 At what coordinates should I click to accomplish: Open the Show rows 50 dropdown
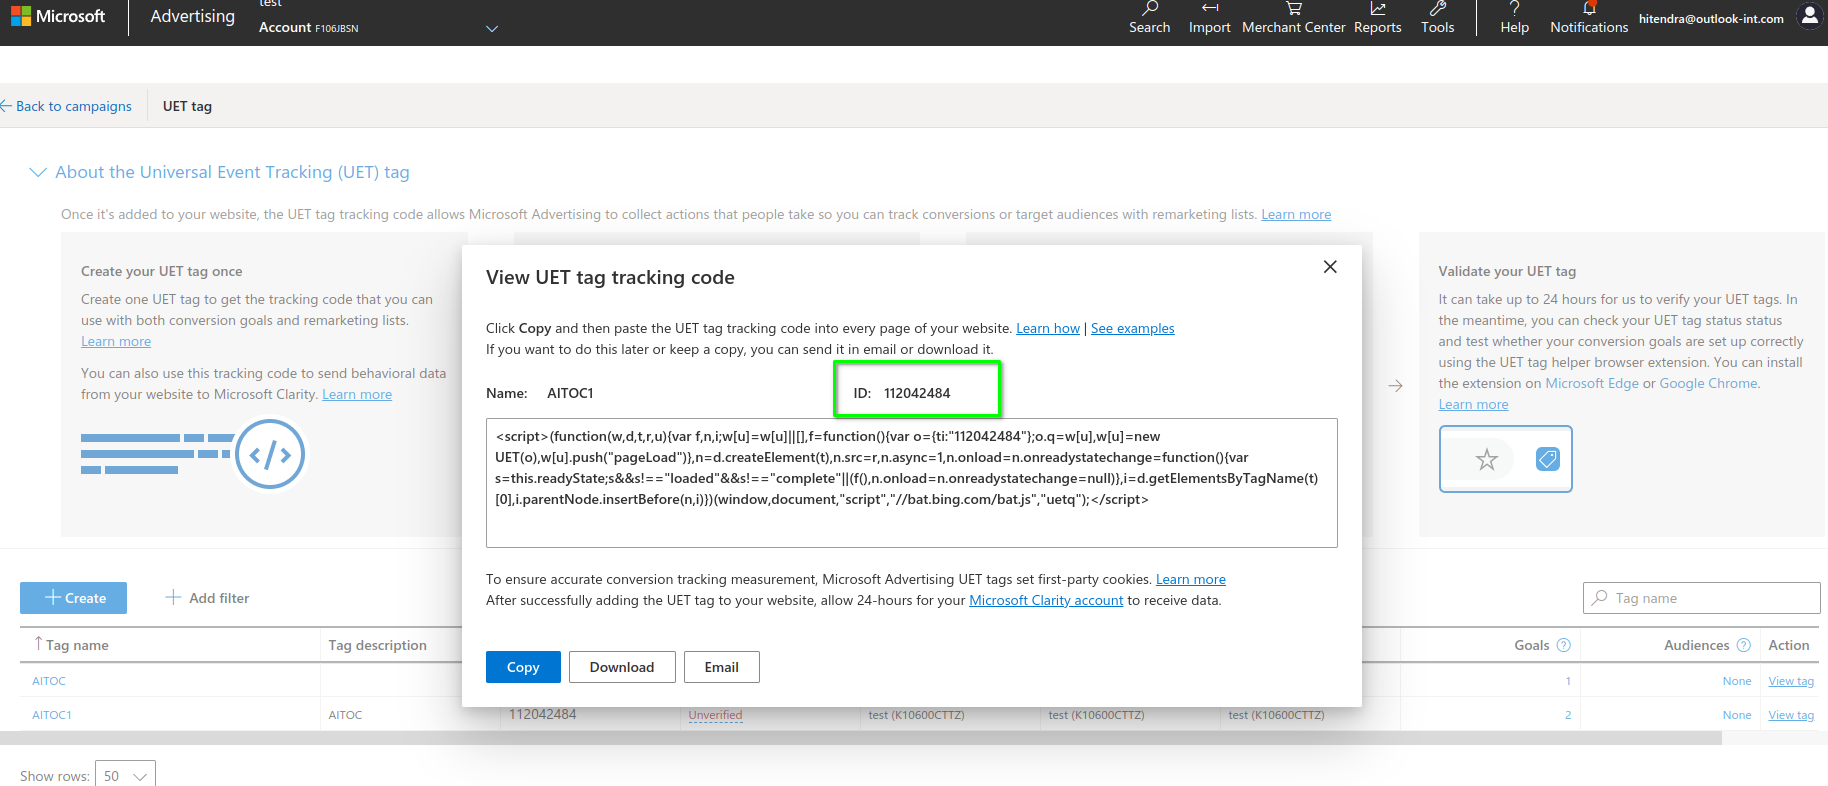pyautogui.click(x=125, y=775)
